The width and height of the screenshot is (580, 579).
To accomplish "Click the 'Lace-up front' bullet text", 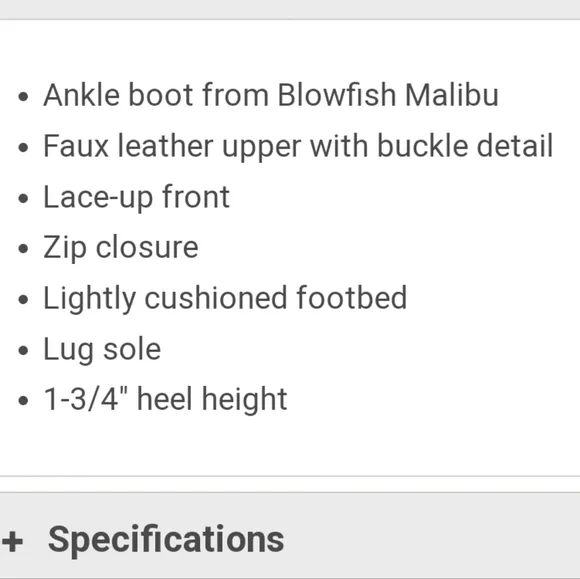I will [136, 197].
